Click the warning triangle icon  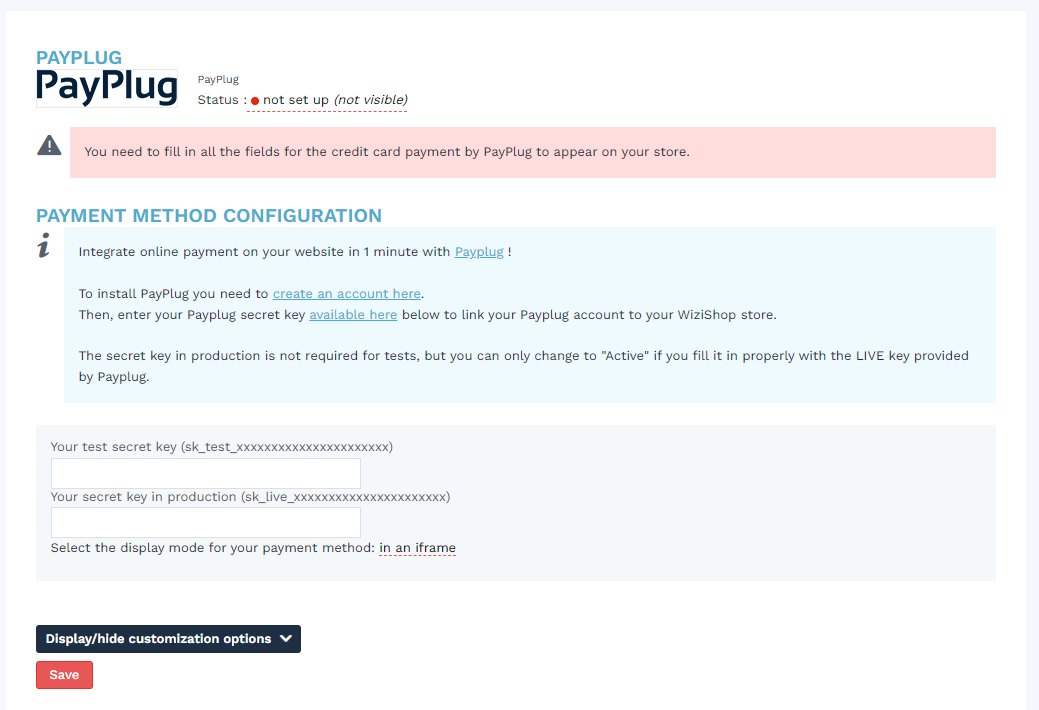pos(49,145)
